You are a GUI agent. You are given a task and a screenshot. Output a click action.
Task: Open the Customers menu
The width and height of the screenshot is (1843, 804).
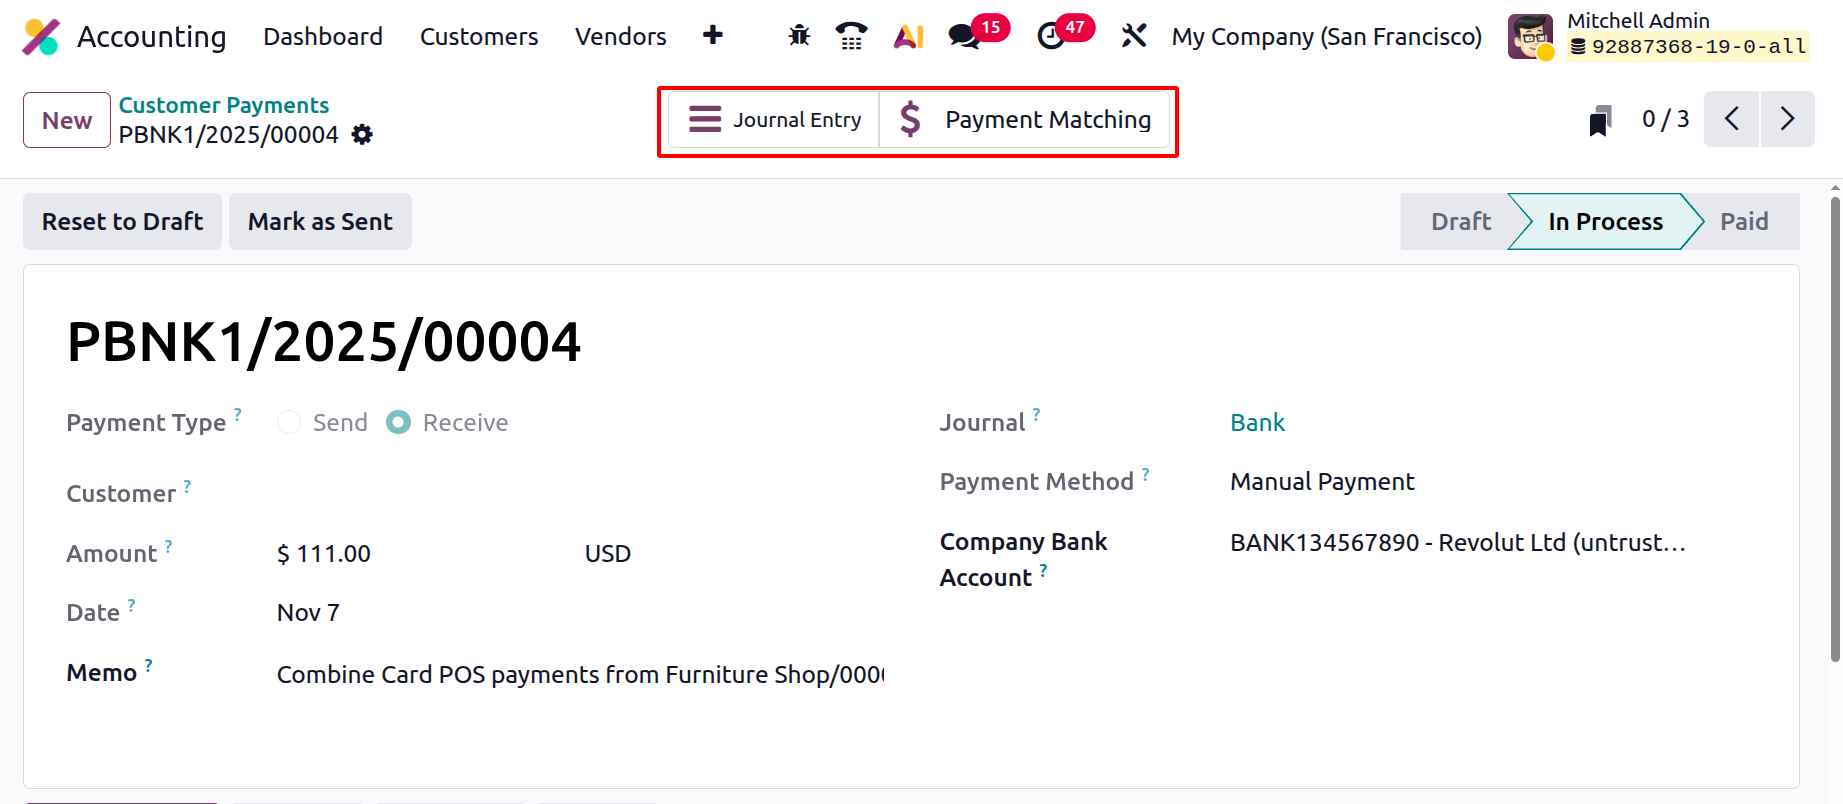pyautogui.click(x=479, y=37)
